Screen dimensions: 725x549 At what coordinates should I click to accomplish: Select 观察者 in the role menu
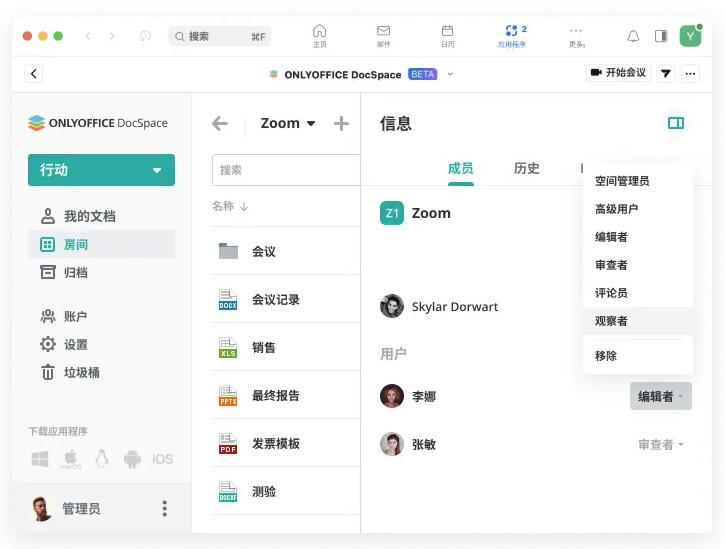(x=638, y=321)
